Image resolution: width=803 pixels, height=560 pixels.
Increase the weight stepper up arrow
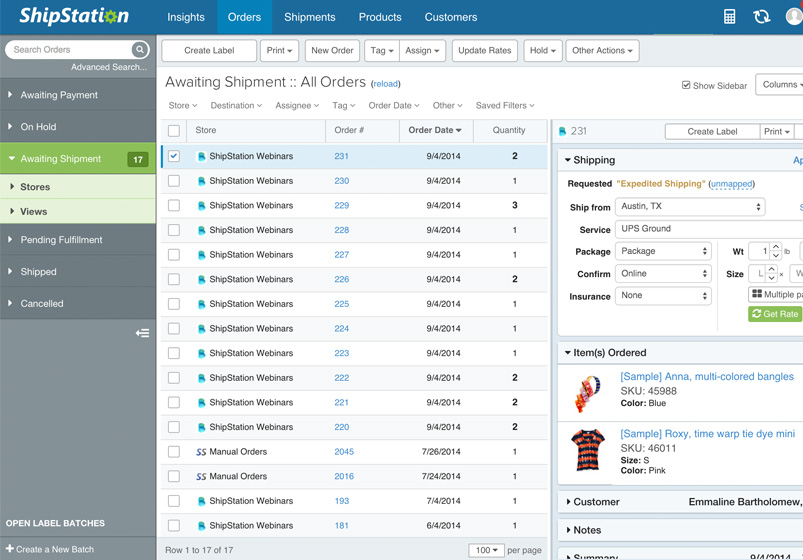coord(775,246)
